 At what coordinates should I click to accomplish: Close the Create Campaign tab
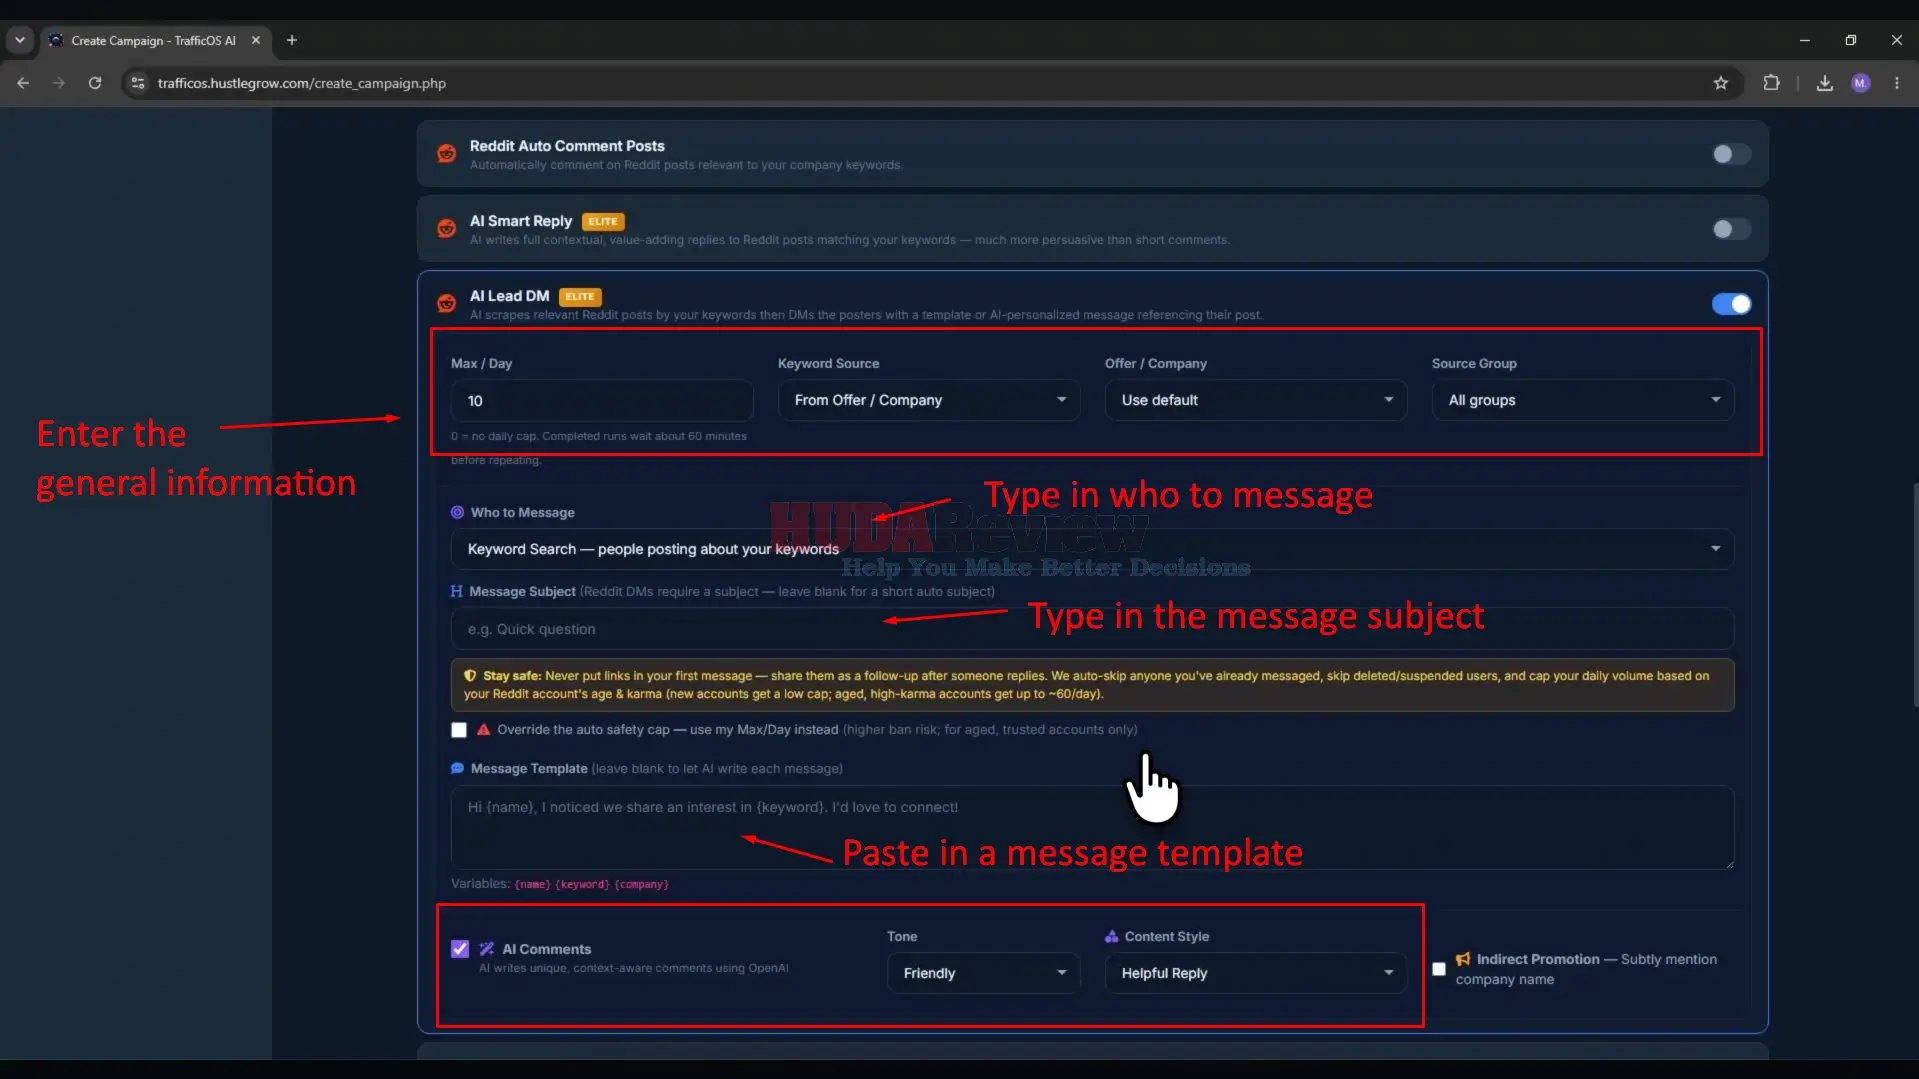(x=256, y=40)
